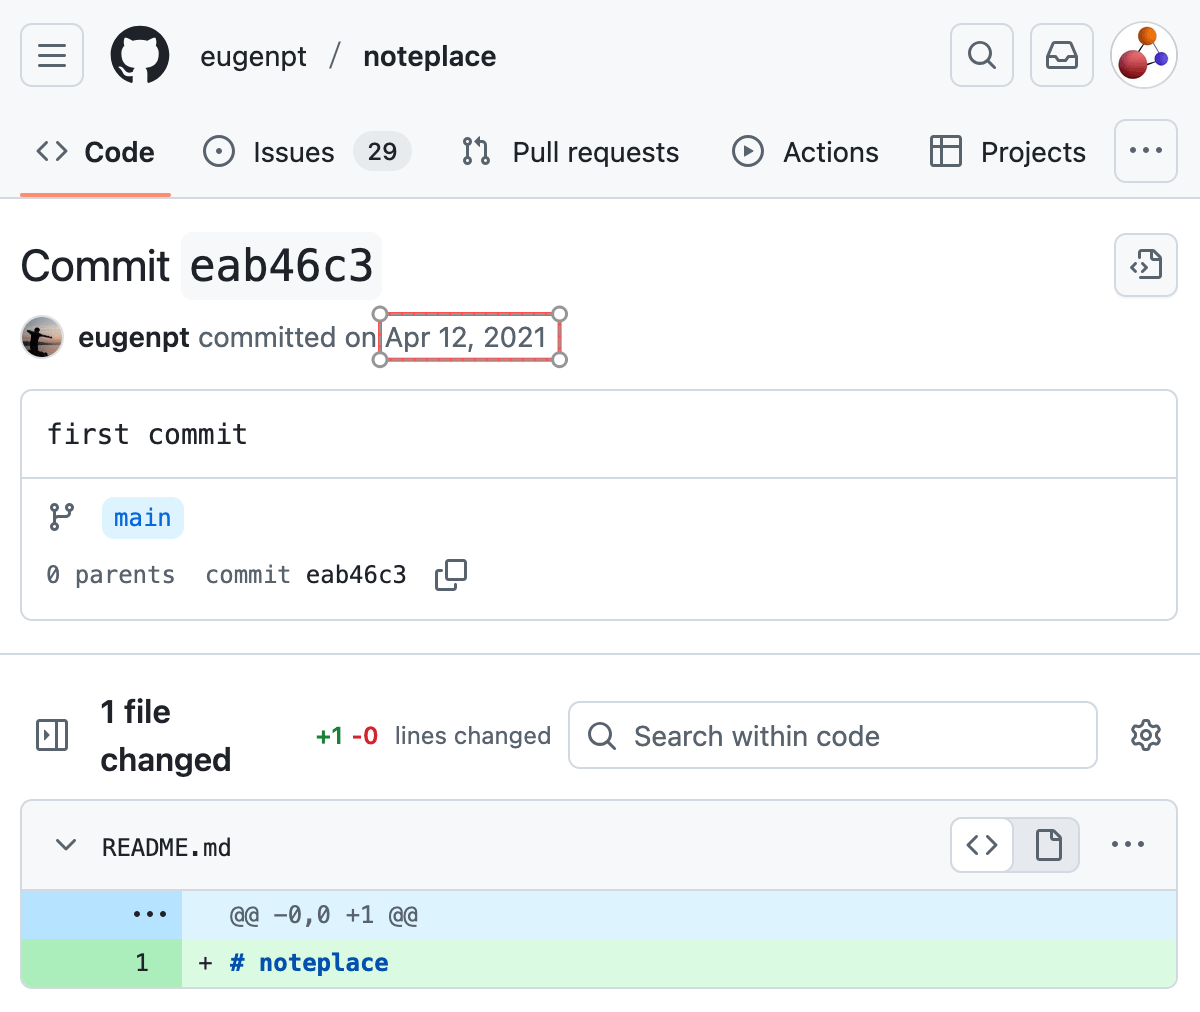Image resolution: width=1200 pixels, height=1012 pixels.
Task: Expand hidden diff lines above the hunk
Action: (148, 913)
